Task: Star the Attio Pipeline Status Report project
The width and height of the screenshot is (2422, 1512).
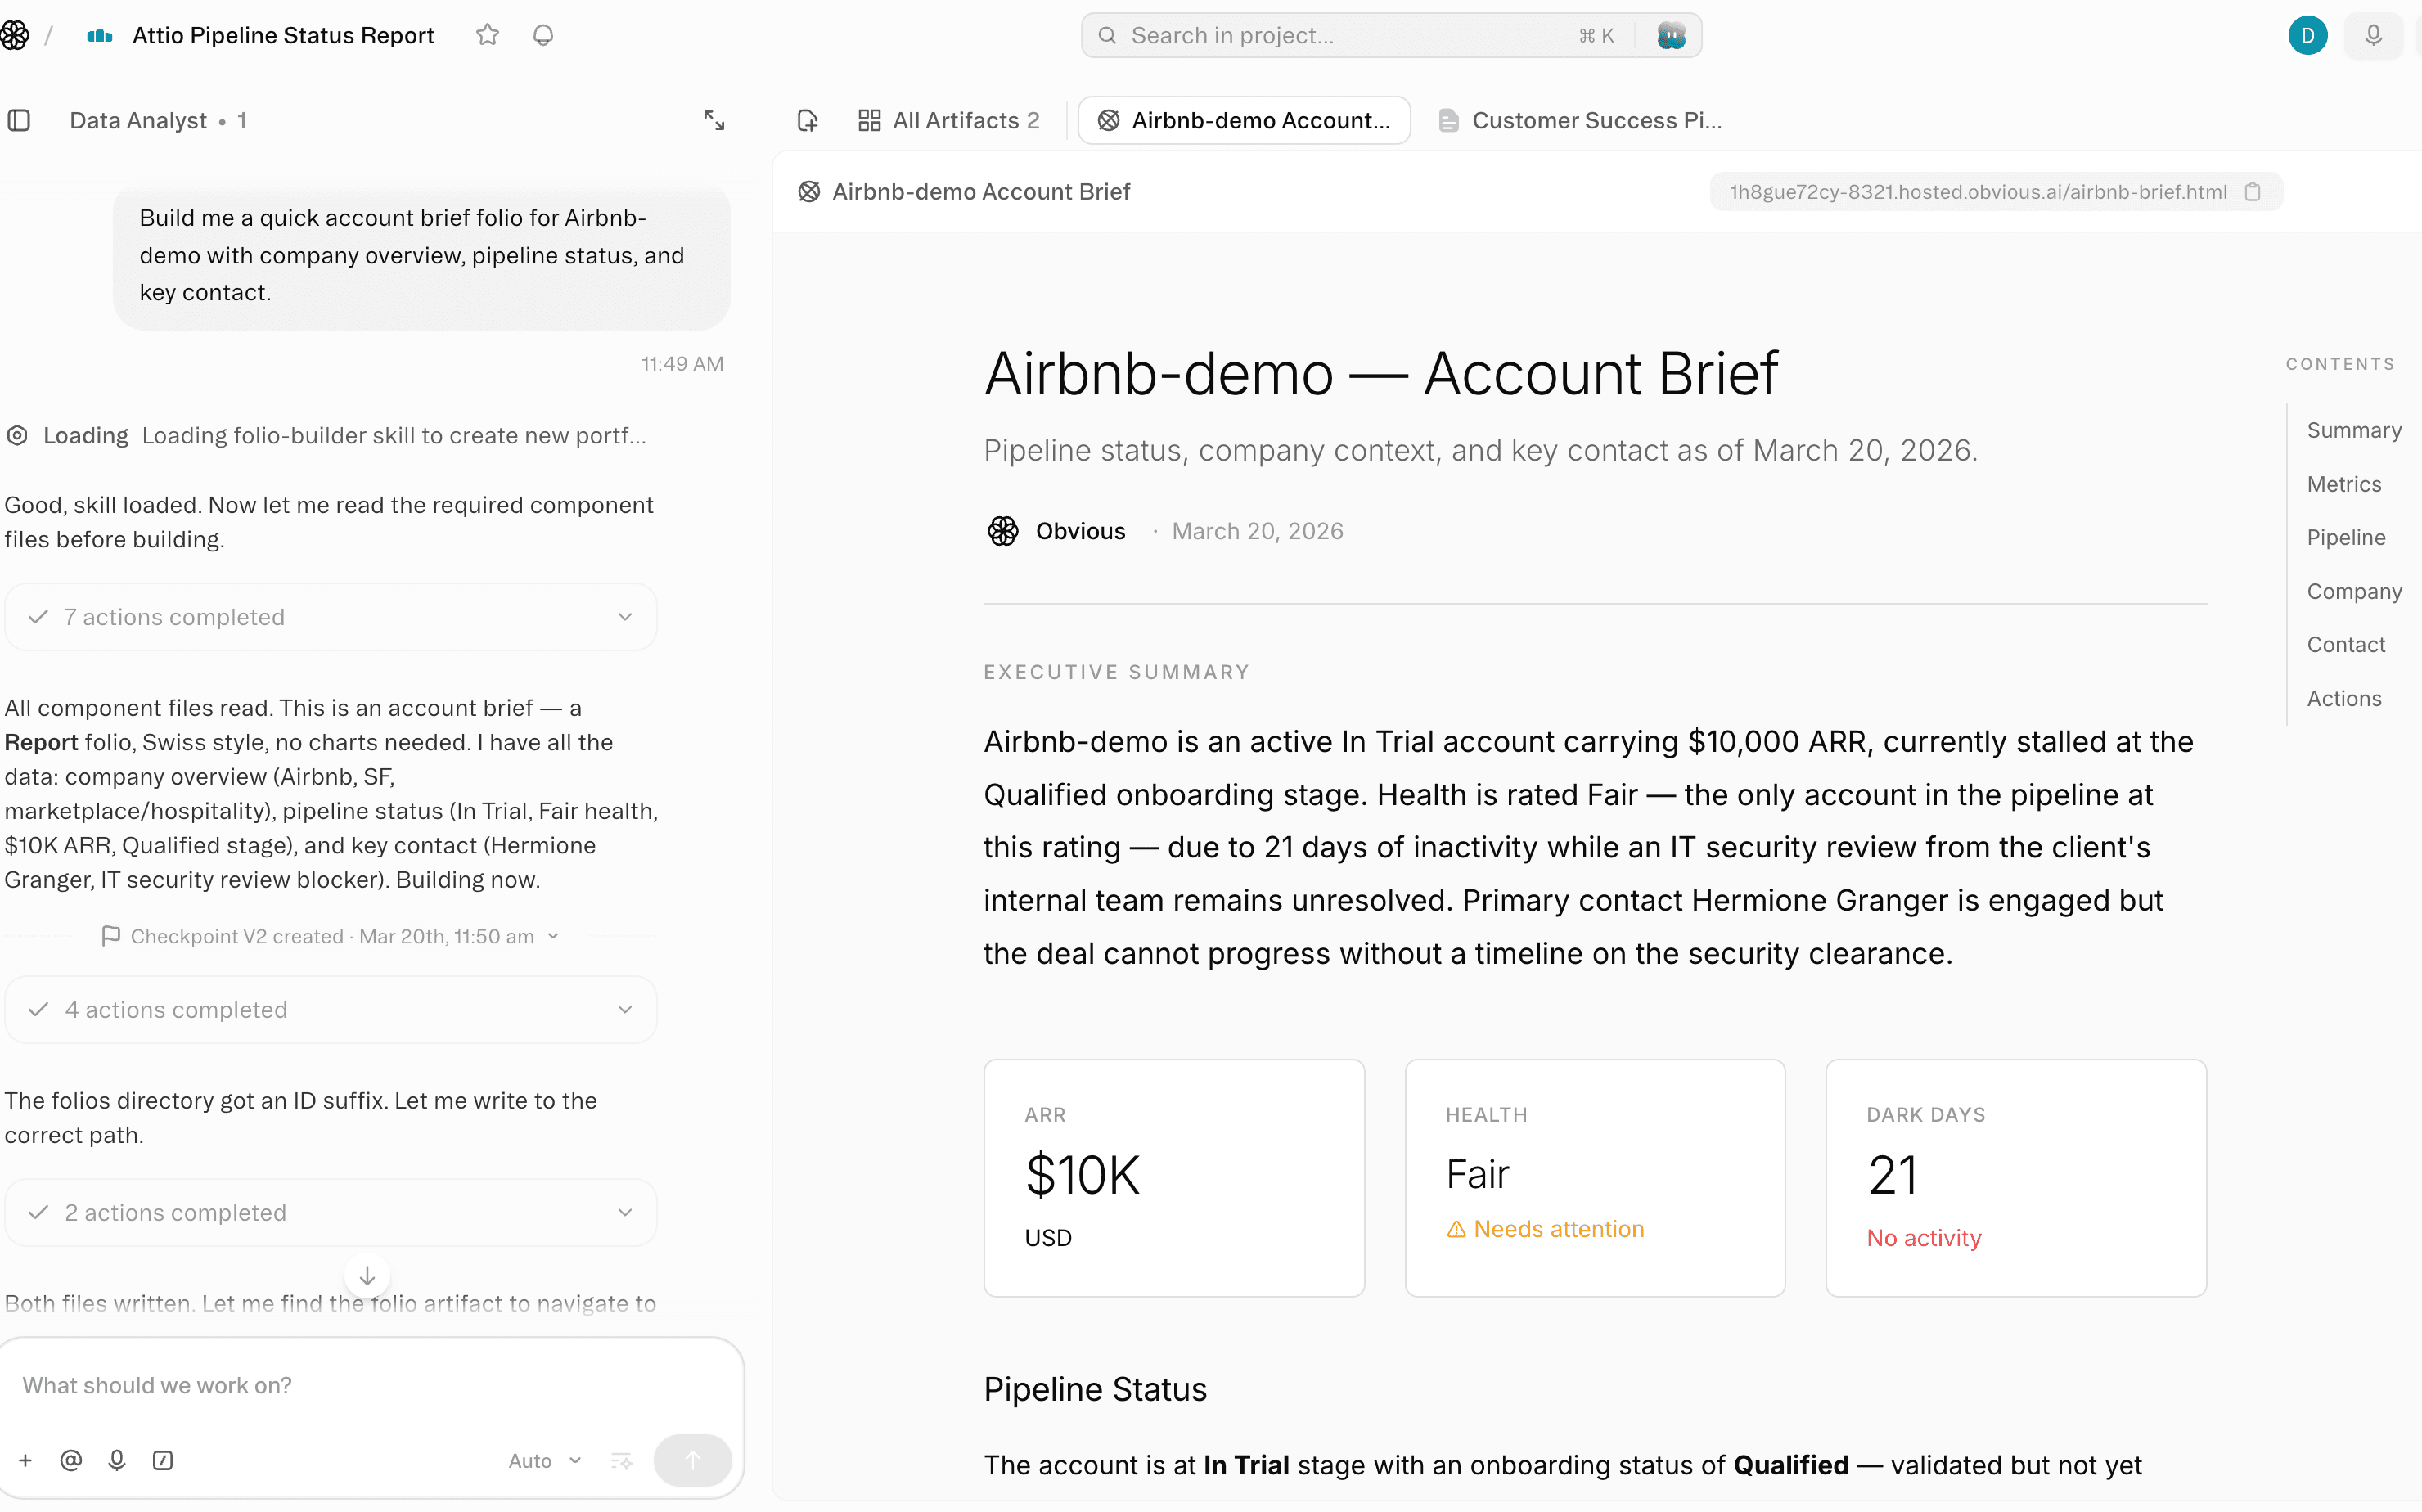Action: (487, 35)
